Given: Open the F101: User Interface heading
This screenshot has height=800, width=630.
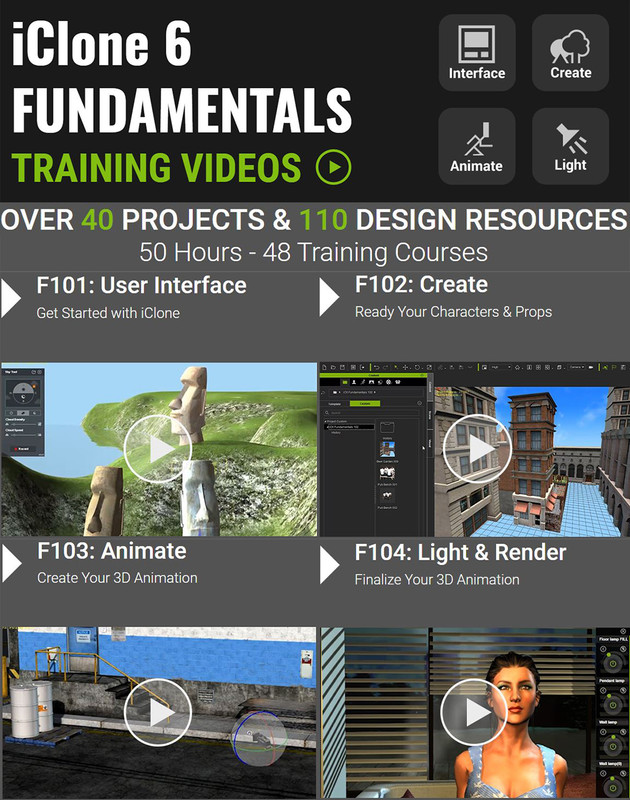Looking at the screenshot, I should [141, 286].
